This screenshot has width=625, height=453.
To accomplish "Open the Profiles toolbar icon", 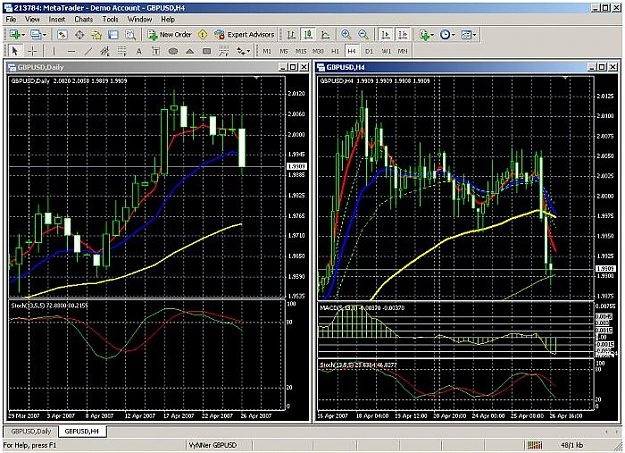I will [x=36, y=35].
